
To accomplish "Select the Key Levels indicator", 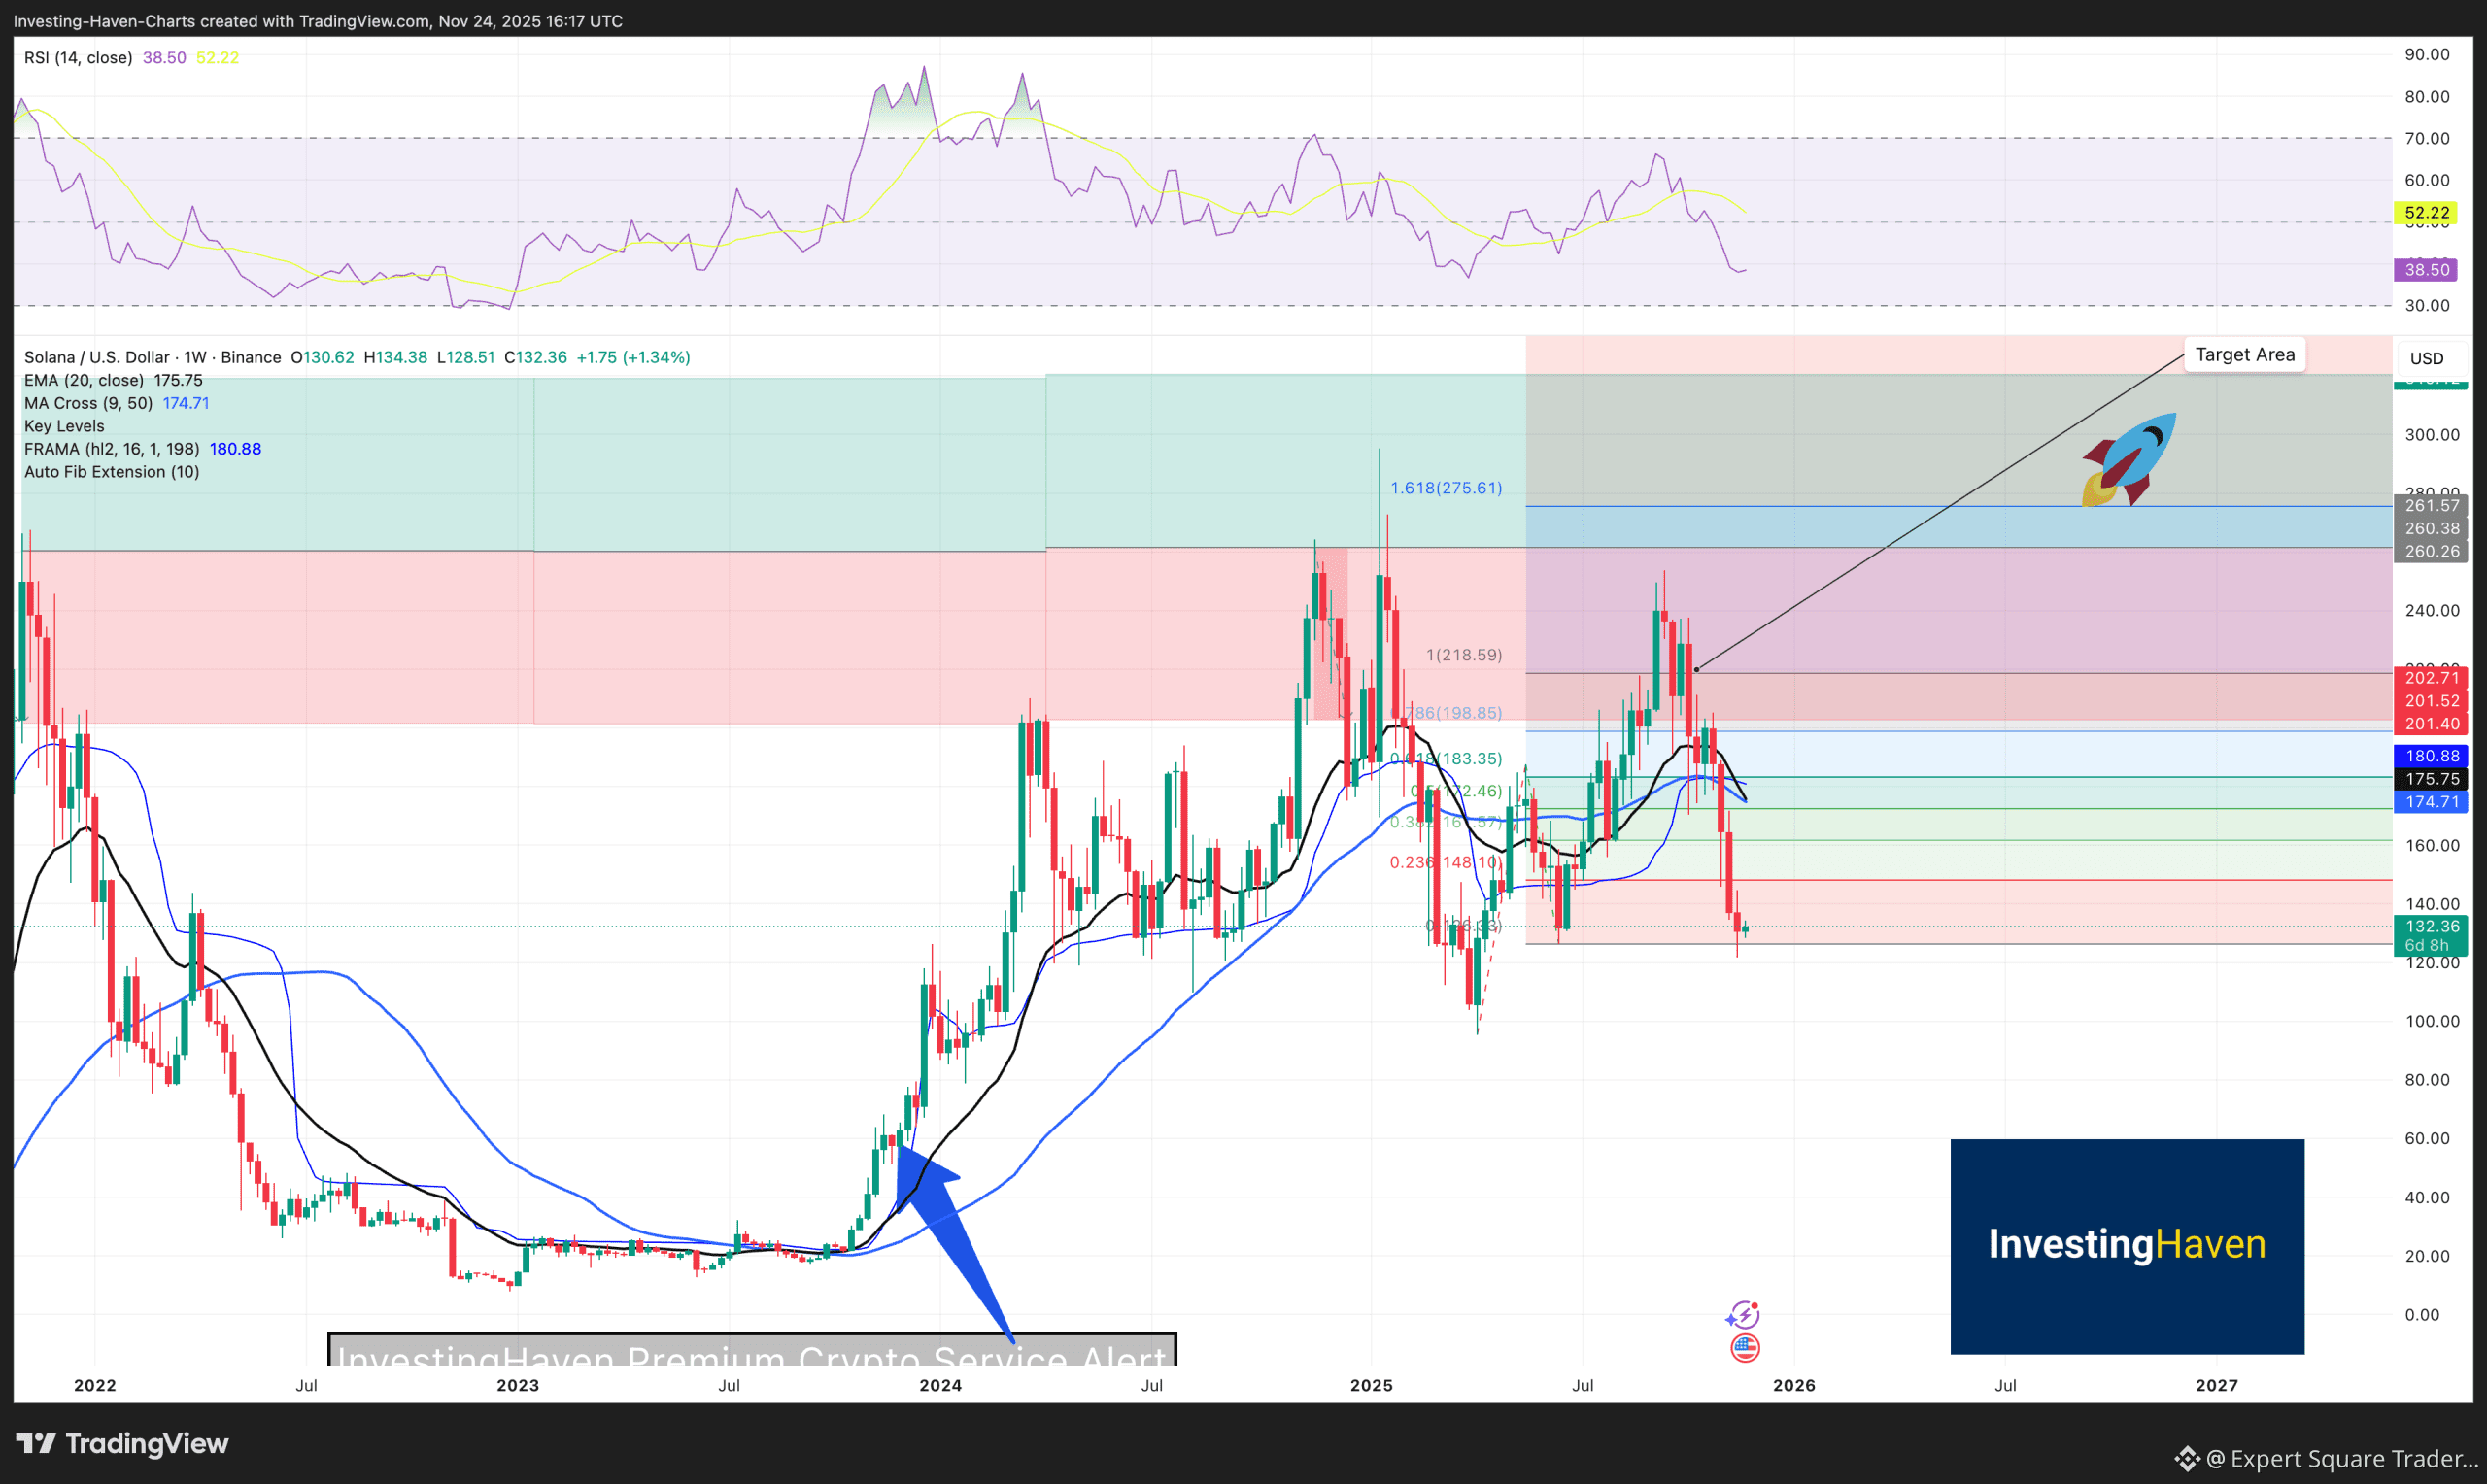I will click(x=63, y=426).
